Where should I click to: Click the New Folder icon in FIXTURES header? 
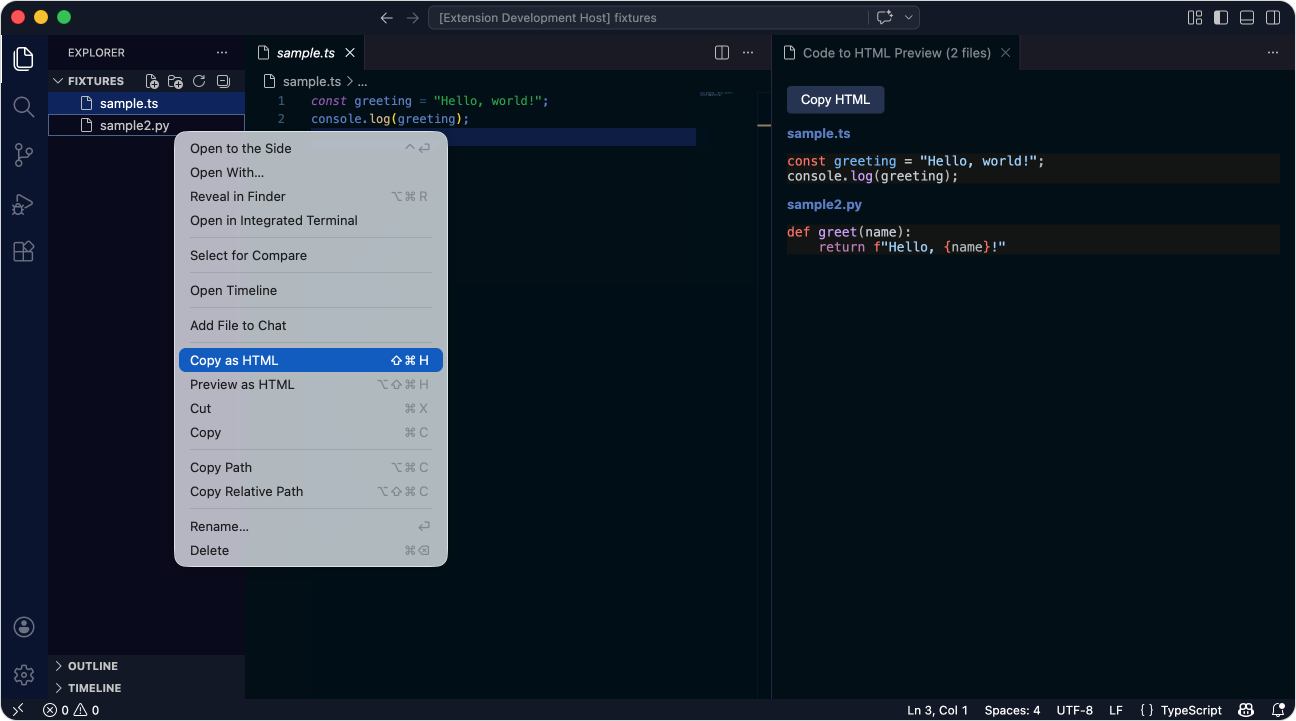click(x=175, y=81)
